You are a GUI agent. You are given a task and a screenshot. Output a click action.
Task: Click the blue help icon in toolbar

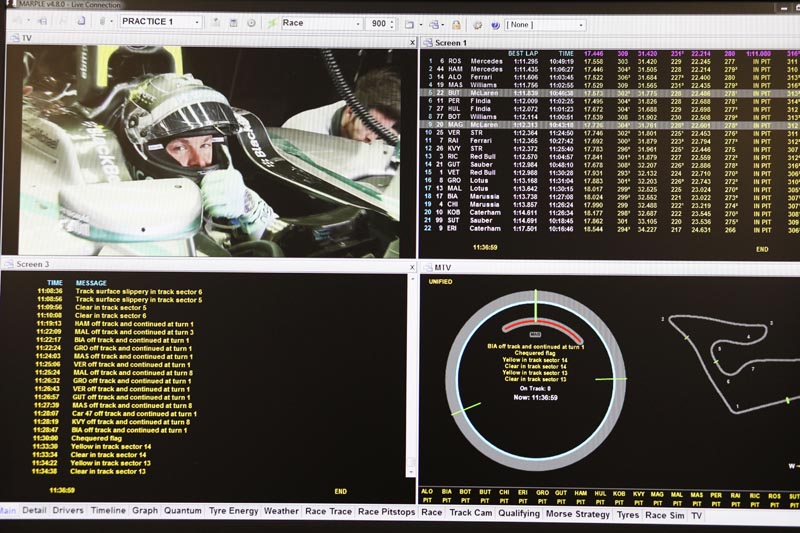click(495, 23)
